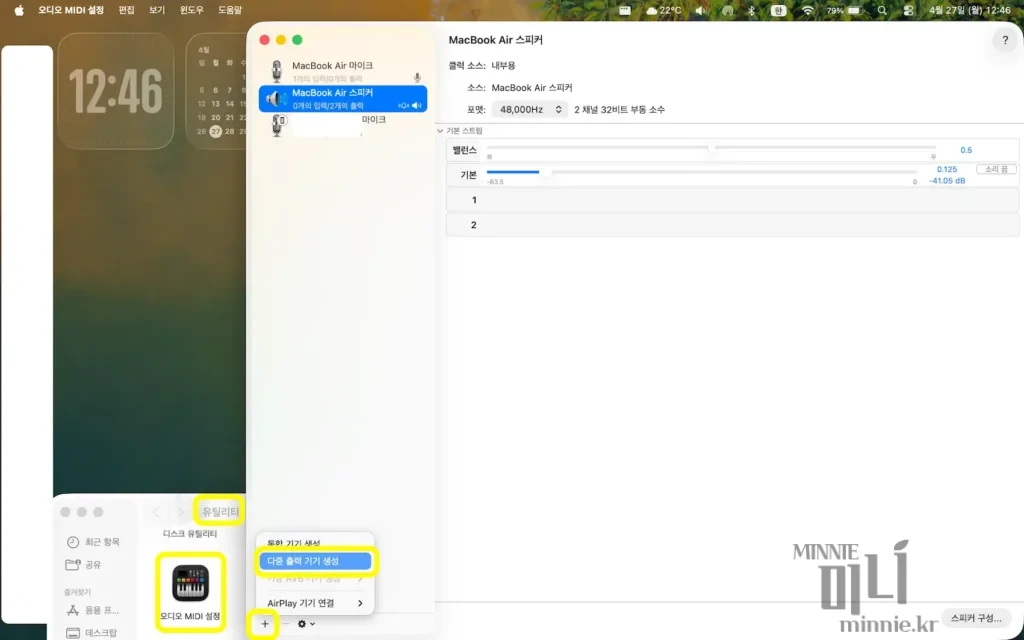Open 공유 in Finder sidebar

coord(83,565)
